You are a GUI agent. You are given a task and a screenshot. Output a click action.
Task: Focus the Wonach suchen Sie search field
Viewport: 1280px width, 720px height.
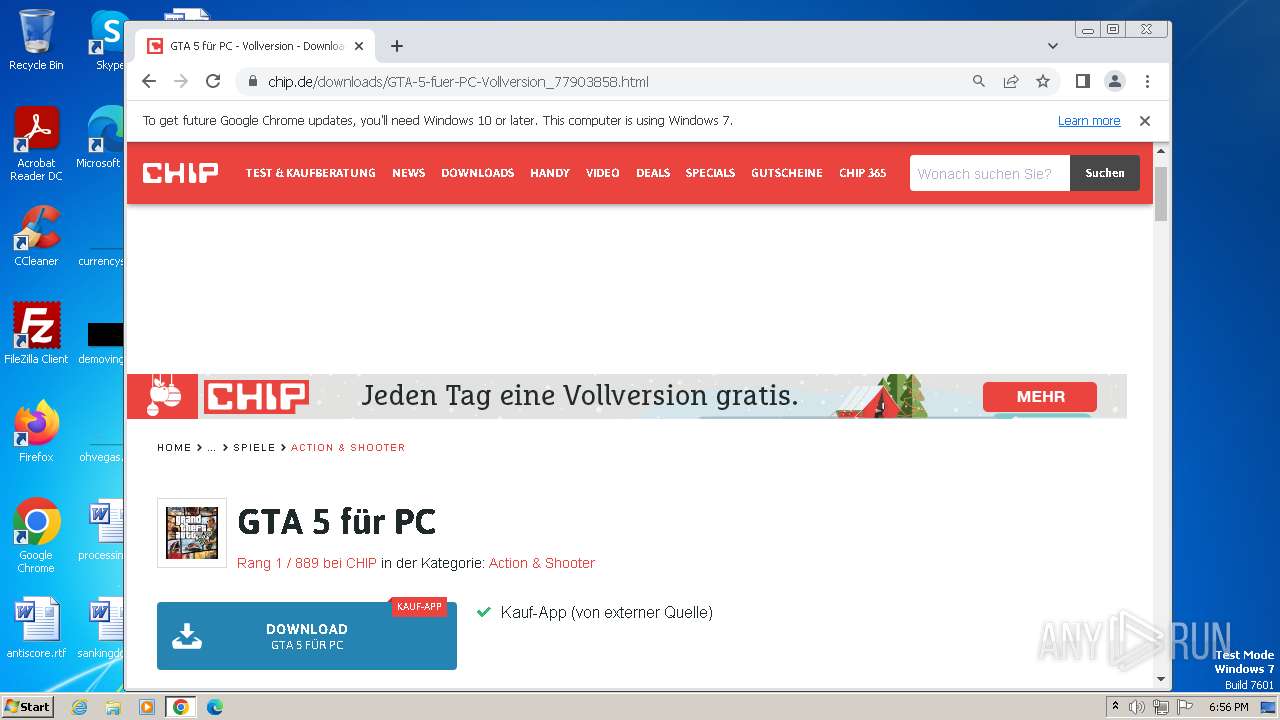(x=990, y=173)
